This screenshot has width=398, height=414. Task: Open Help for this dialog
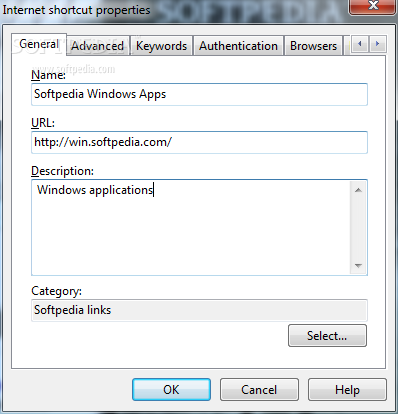[347, 389]
